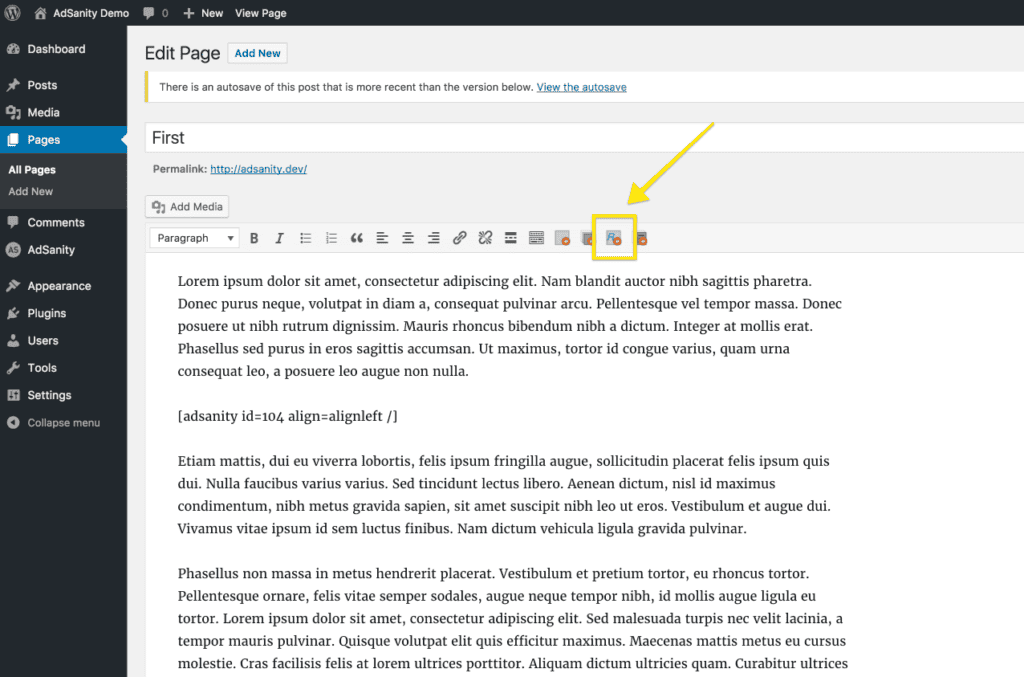Screen dimensions: 1024x677
Task: Select Pages in the admin sidebar
Action: coord(45,140)
